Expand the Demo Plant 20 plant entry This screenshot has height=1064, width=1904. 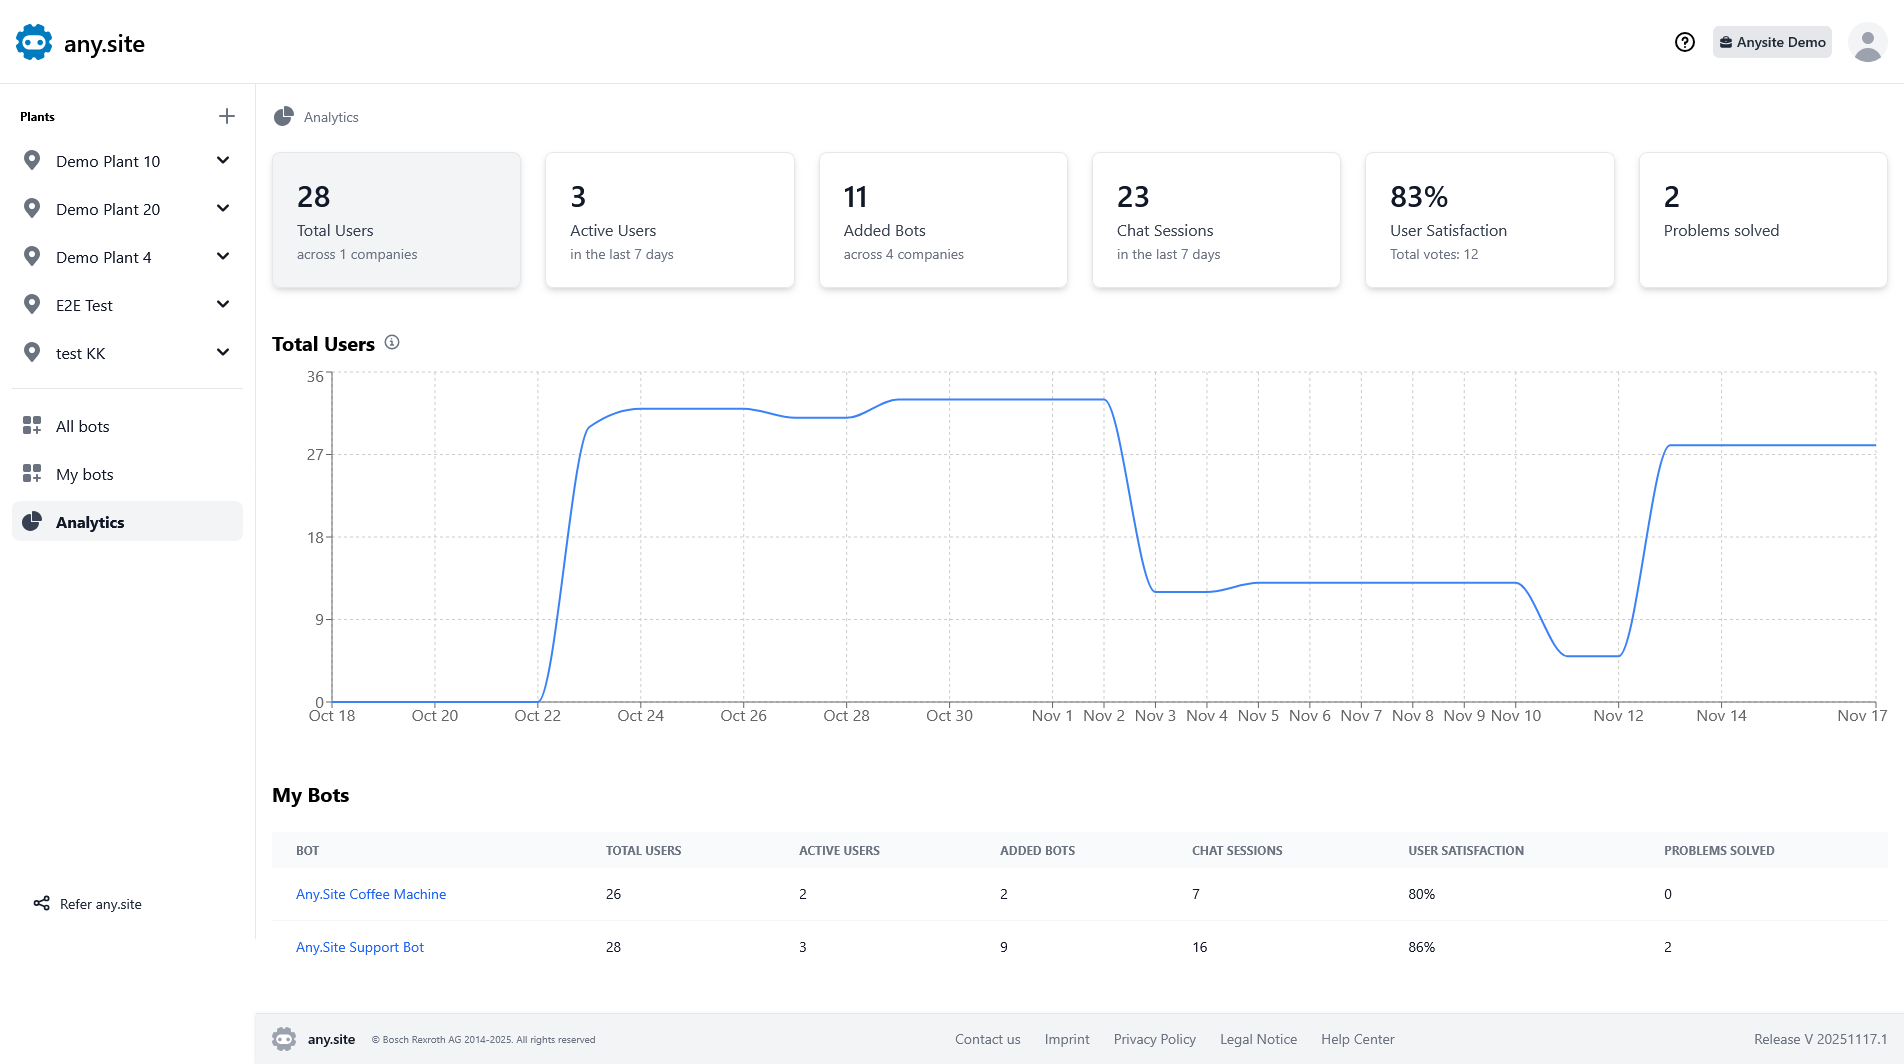[222, 208]
